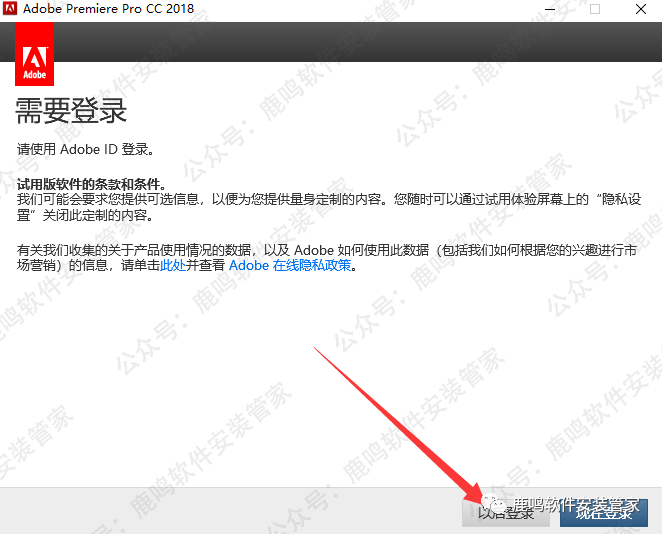This screenshot has width=662, height=534.
Task: Click the maximize window button
Action: coord(595,9)
